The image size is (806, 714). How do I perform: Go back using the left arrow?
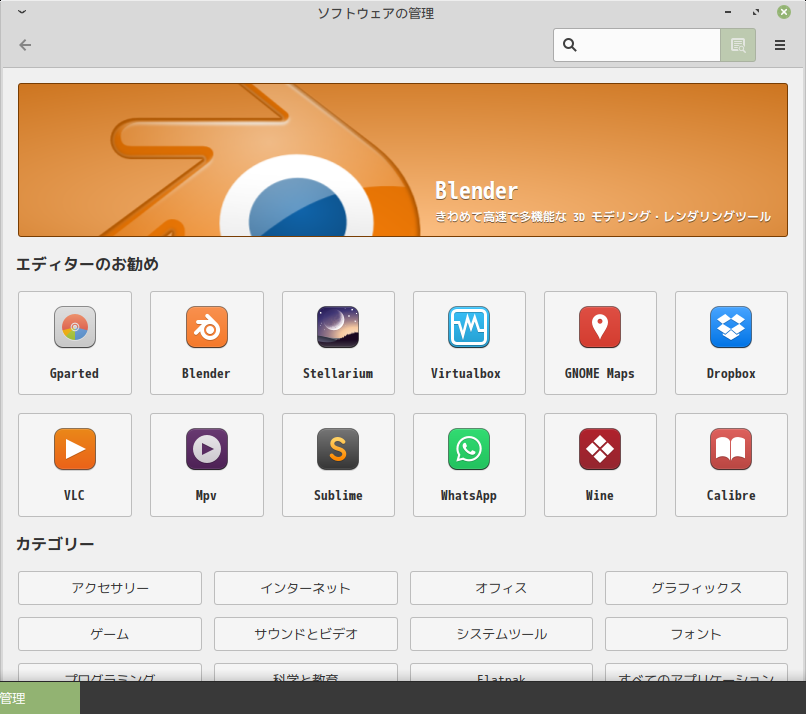pyautogui.click(x=25, y=45)
